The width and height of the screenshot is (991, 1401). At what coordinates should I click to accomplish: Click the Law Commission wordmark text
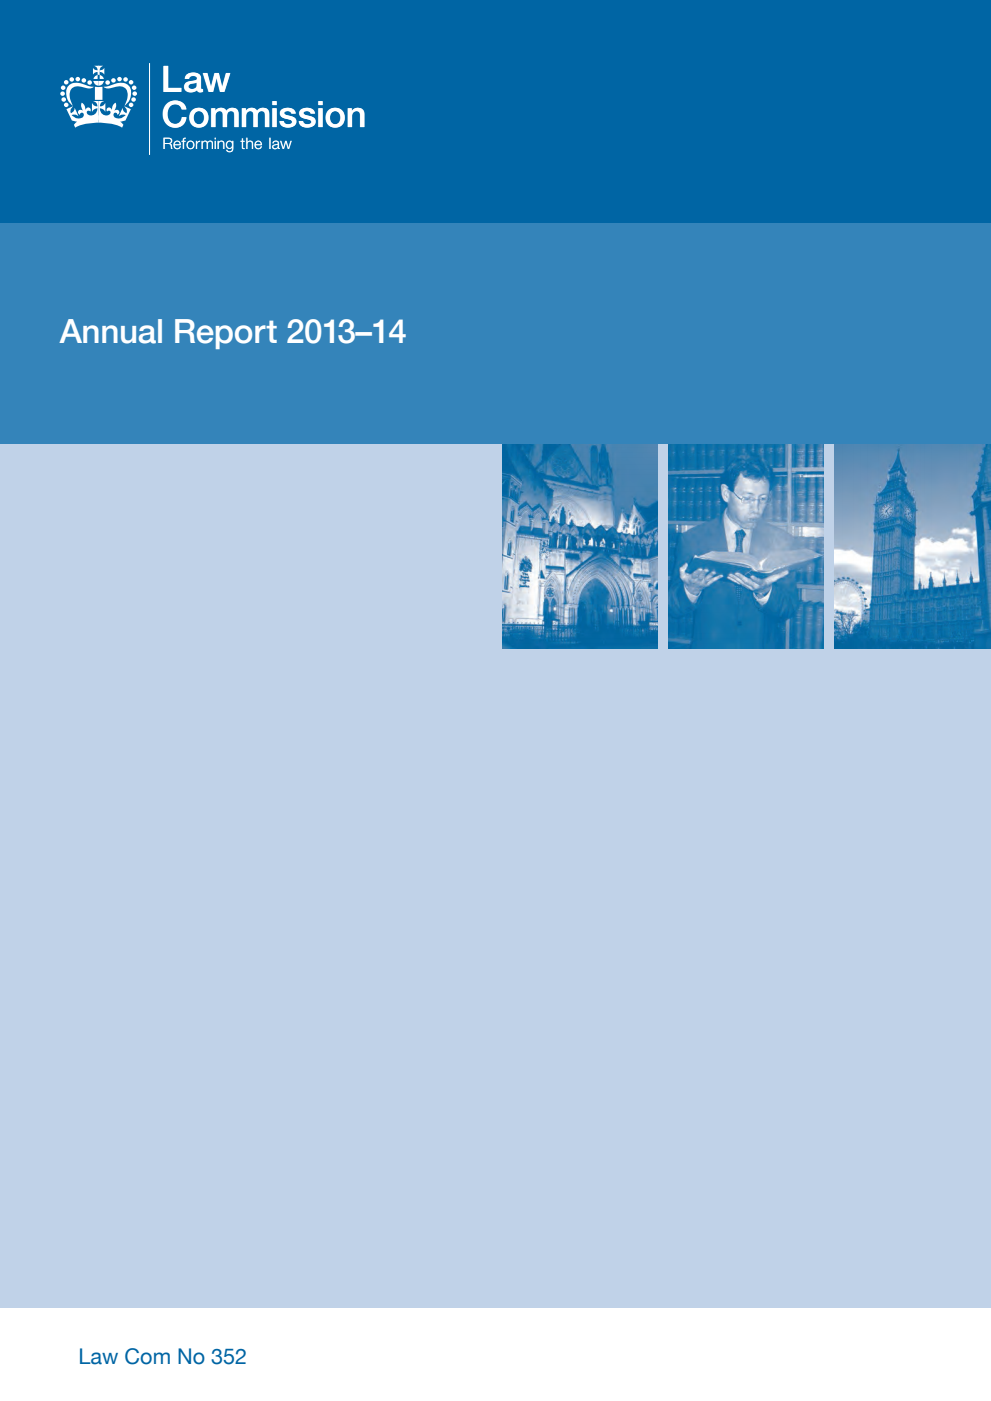264,97
